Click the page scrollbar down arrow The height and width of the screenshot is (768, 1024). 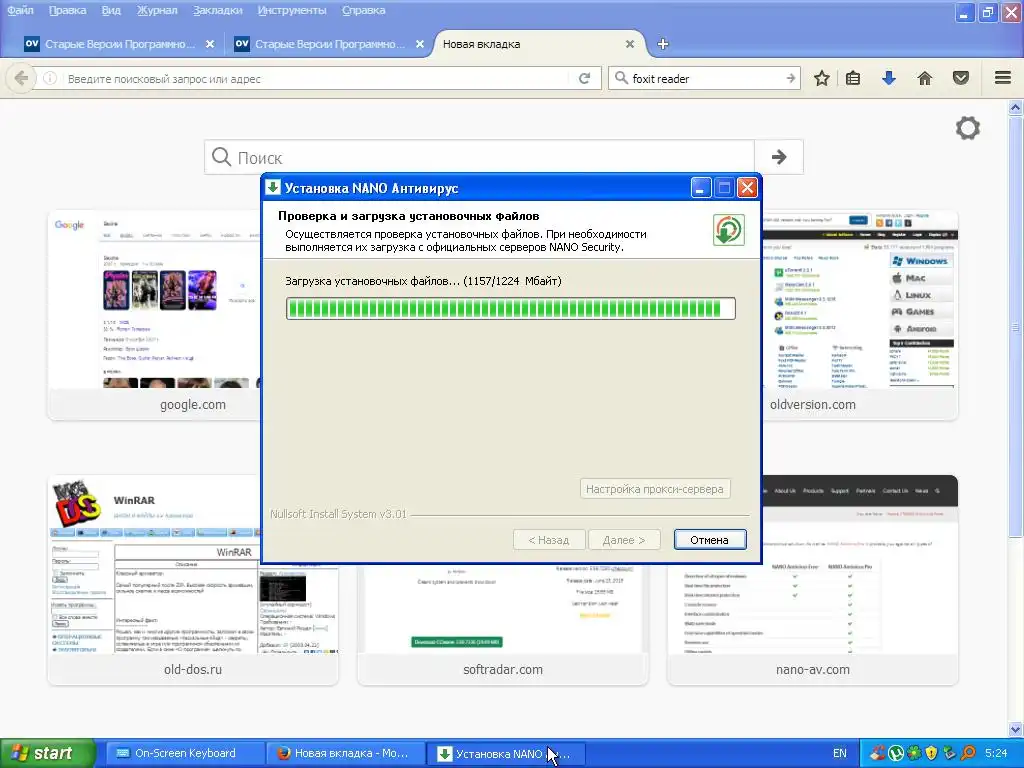click(x=1016, y=729)
